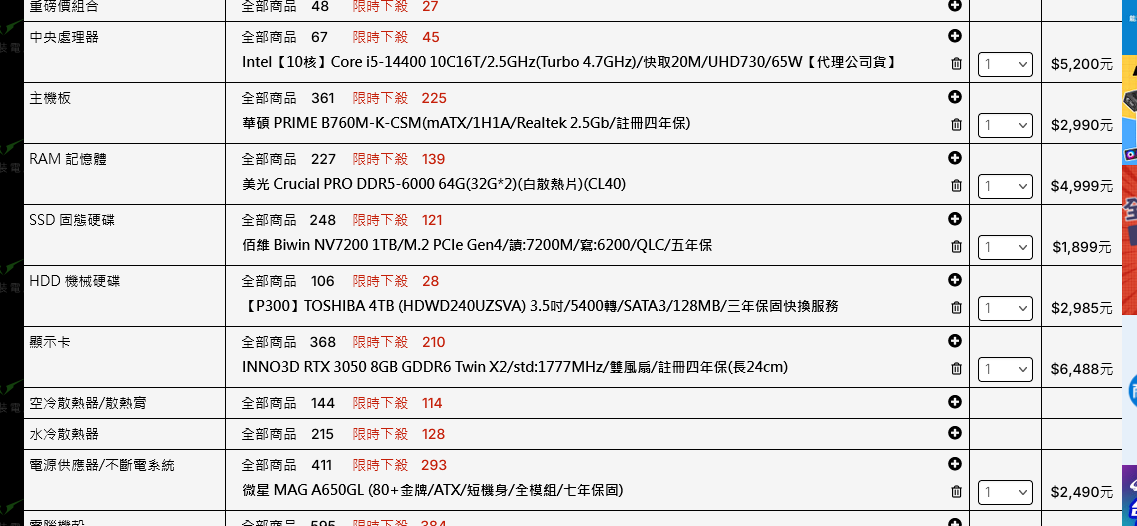The height and width of the screenshot is (526, 1137).
Task: Expand the 中央處理器 row plus icon
Action: coord(954,36)
